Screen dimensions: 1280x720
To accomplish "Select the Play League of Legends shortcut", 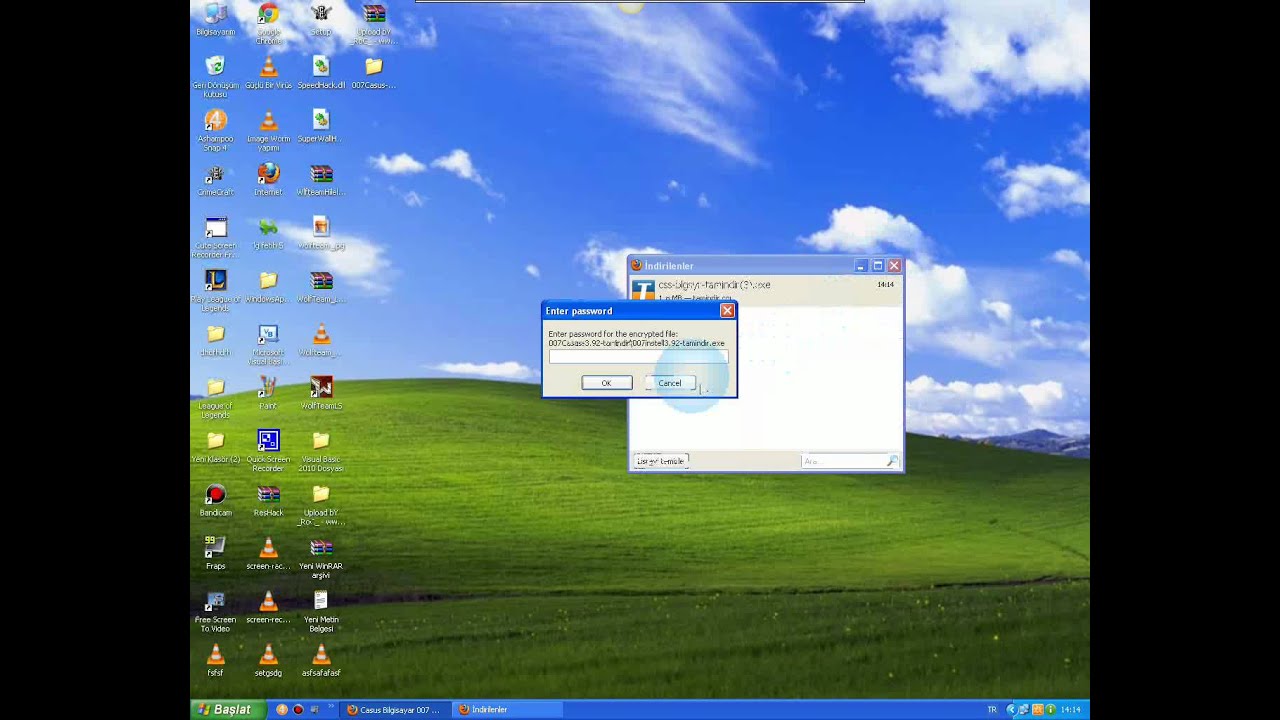I will tap(215, 291).
